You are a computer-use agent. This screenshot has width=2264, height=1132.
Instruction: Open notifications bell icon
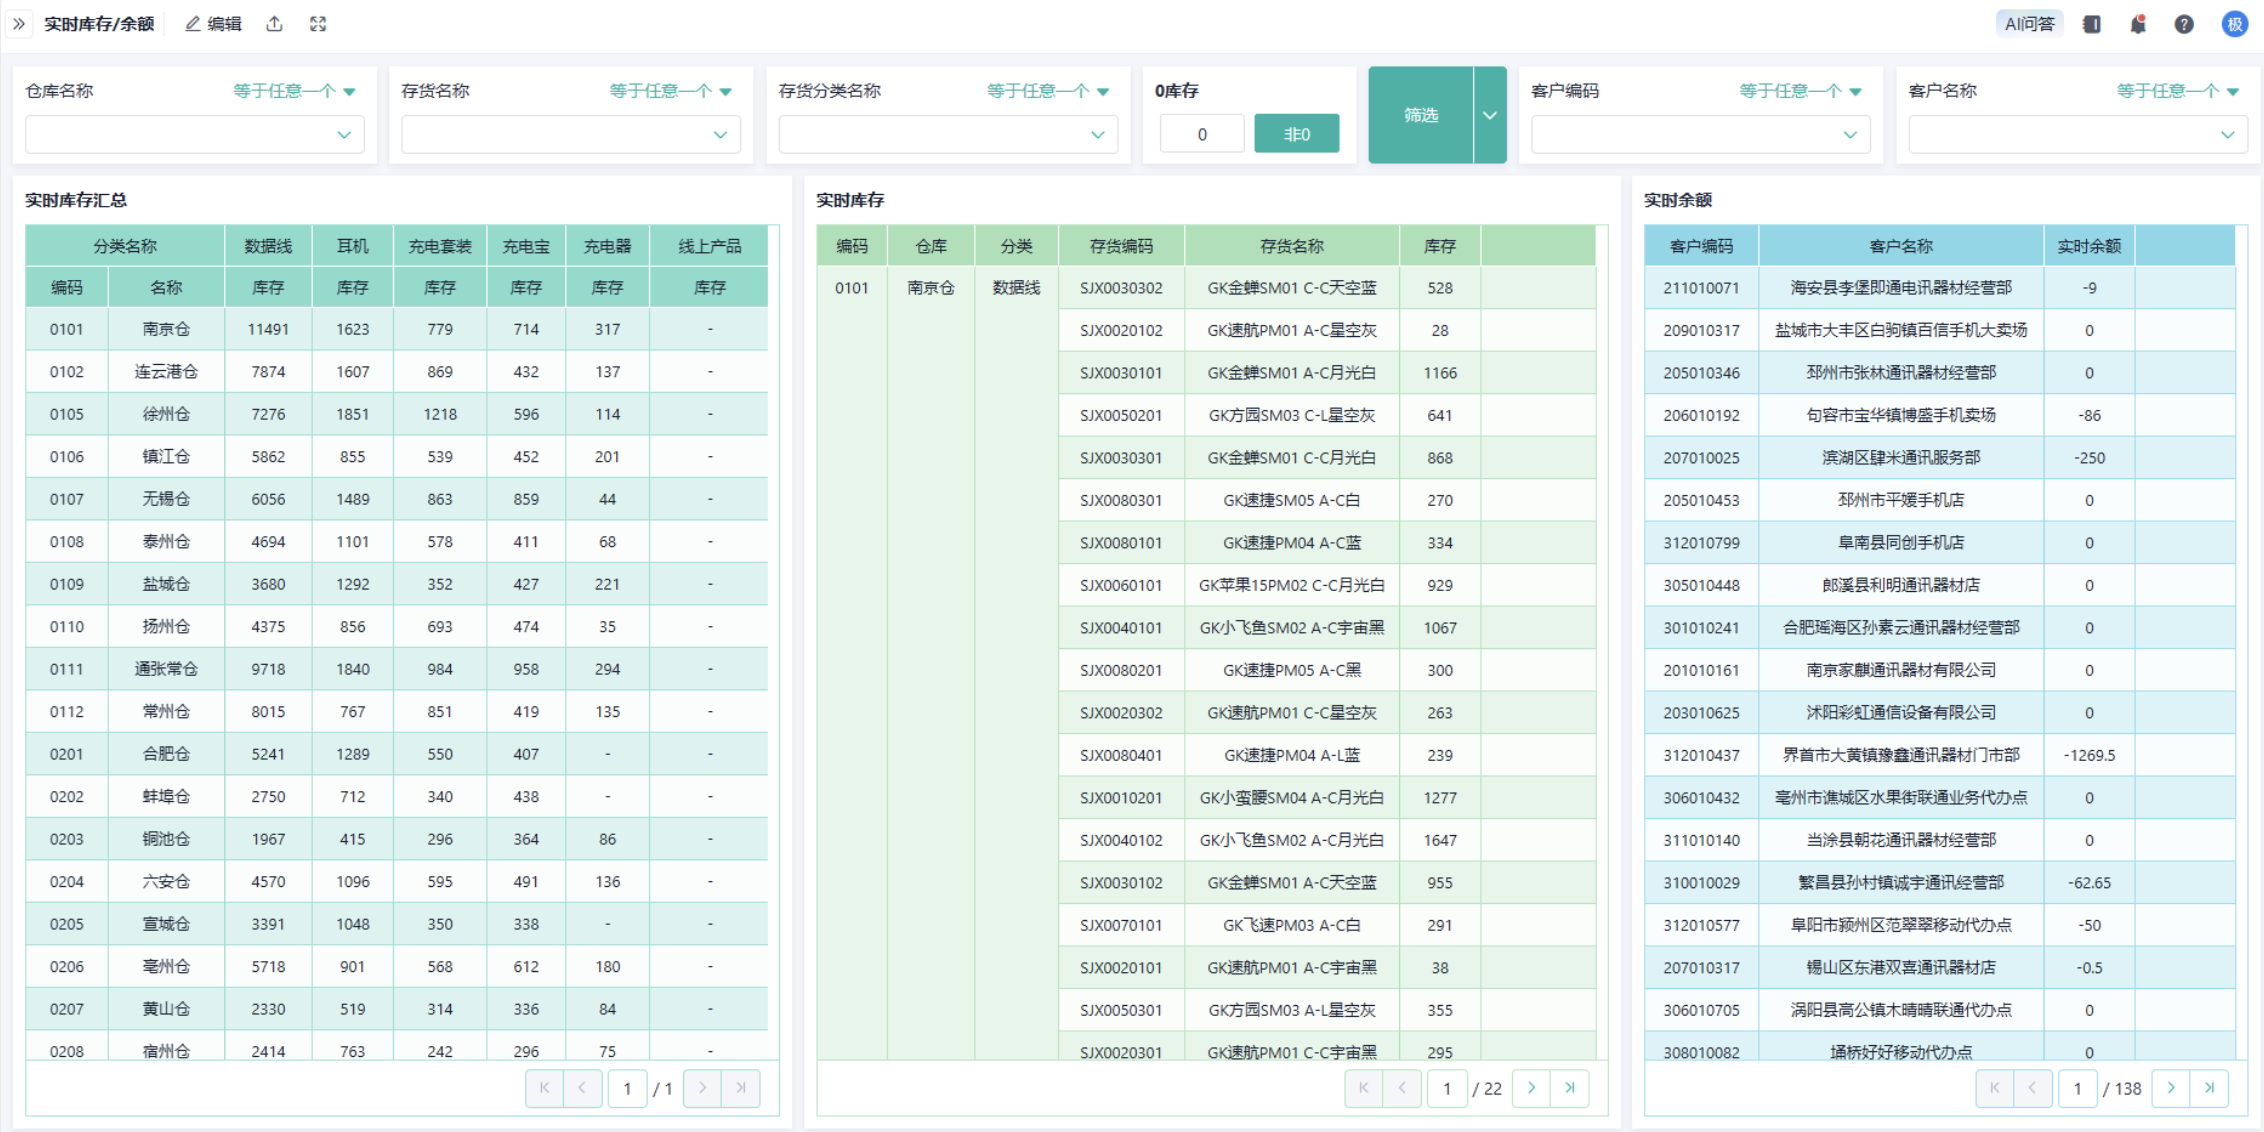coord(2138,24)
